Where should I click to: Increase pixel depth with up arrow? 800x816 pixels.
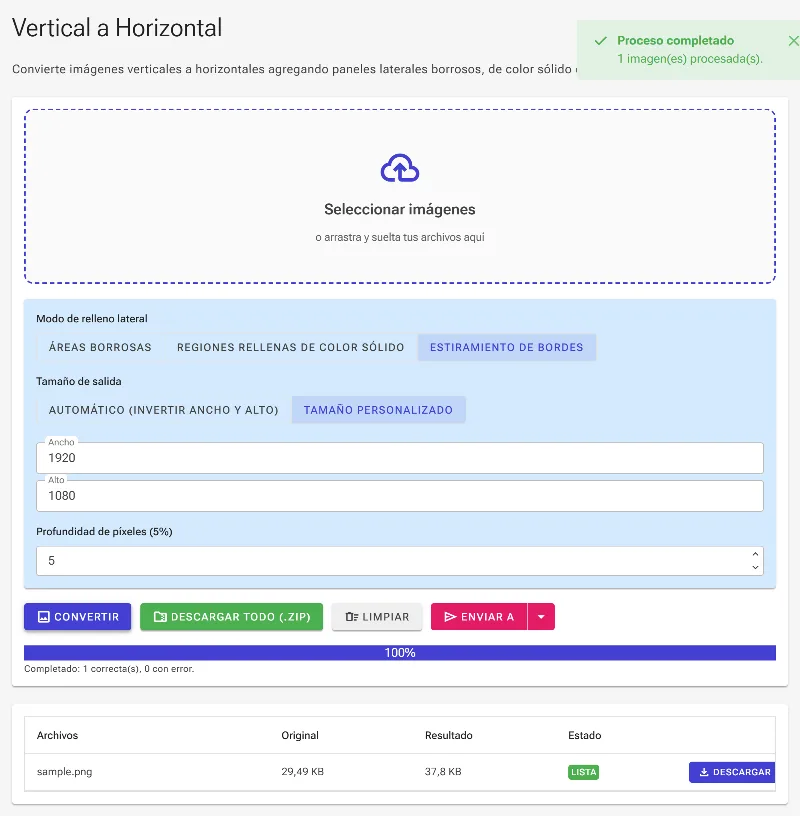coord(755,554)
